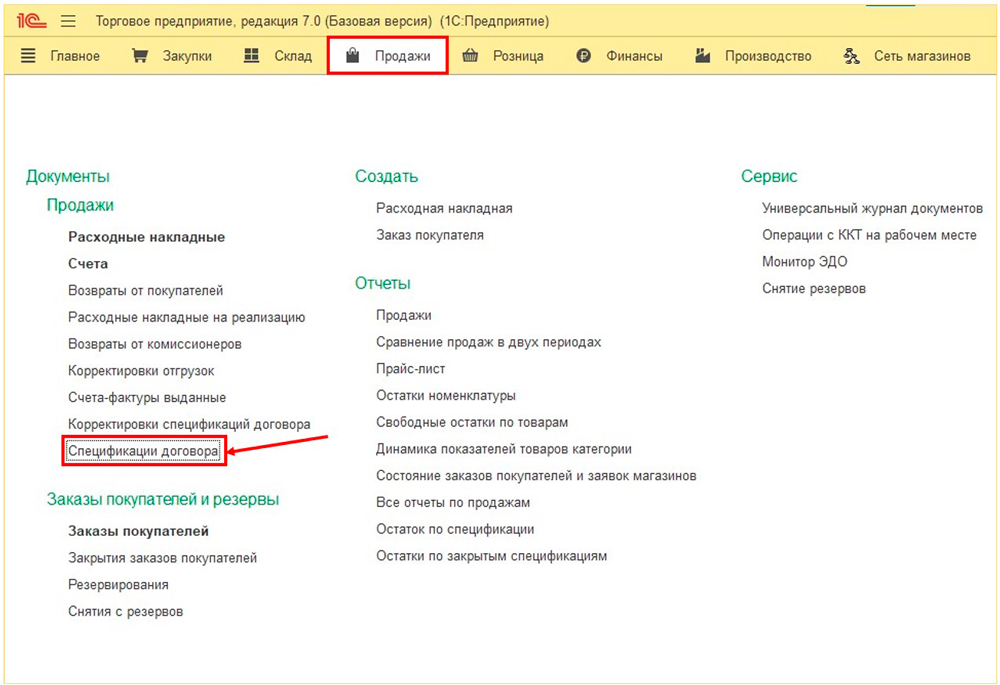
Task: Click the Продажи shopping bag icon
Action: [x=352, y=56]
